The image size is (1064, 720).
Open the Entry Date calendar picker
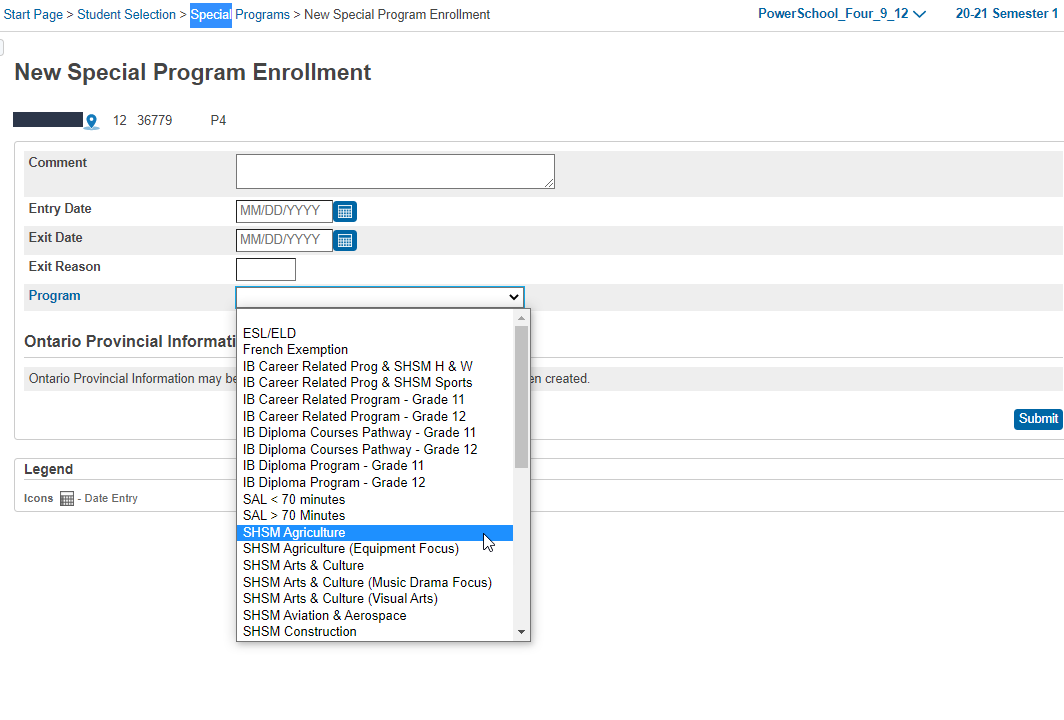pos(345,211)
